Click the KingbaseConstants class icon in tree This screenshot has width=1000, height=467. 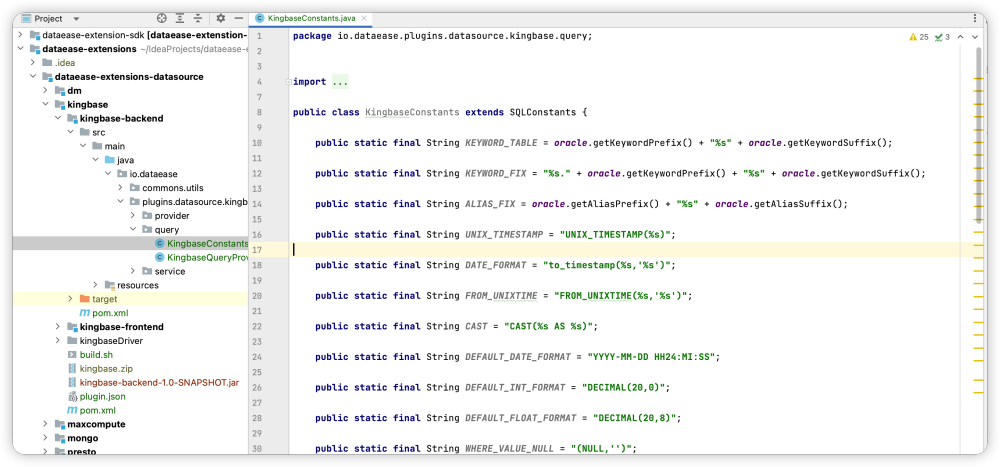(159, 243)
